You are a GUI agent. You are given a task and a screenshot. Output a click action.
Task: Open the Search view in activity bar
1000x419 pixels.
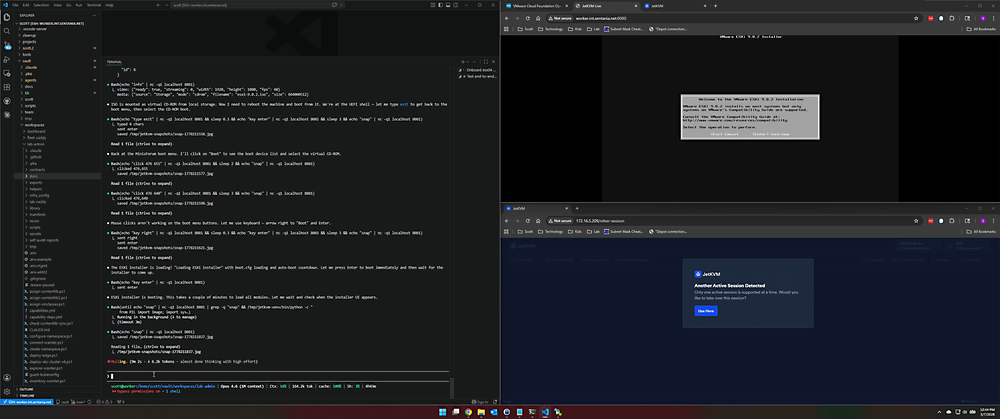coord(7,31)
